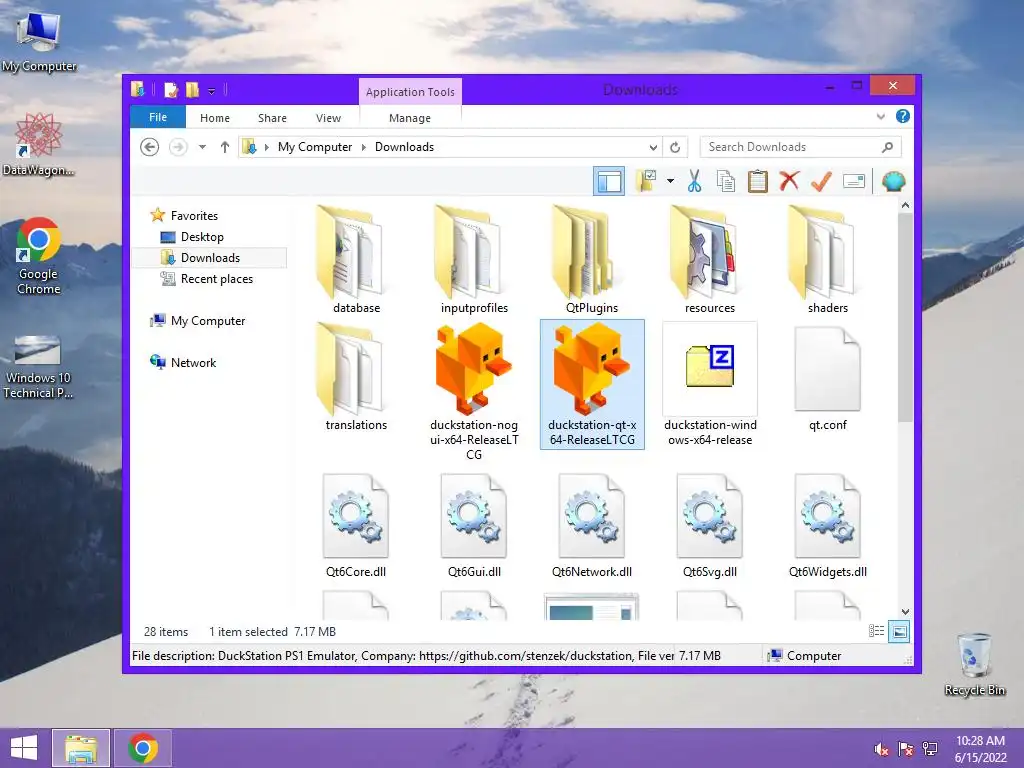Screen dimensions: 1024x768
Task: Click the taskbar clock showing 10:28 AM
Action: point(980,748)
